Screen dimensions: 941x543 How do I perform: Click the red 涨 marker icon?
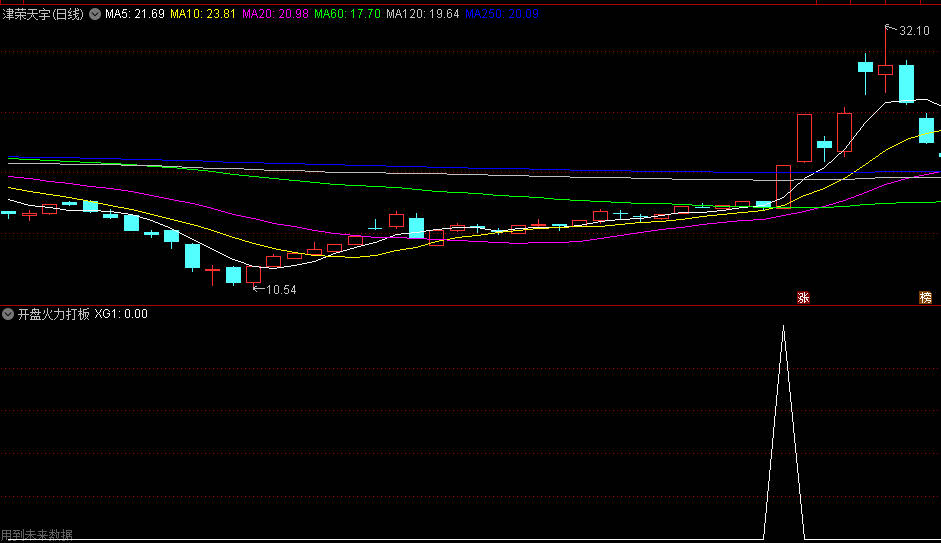tap(803, 298)
